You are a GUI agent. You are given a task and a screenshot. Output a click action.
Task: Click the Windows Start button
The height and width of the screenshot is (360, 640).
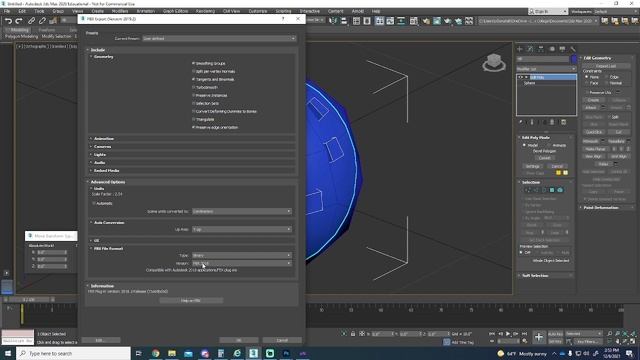tap(8, 353)
